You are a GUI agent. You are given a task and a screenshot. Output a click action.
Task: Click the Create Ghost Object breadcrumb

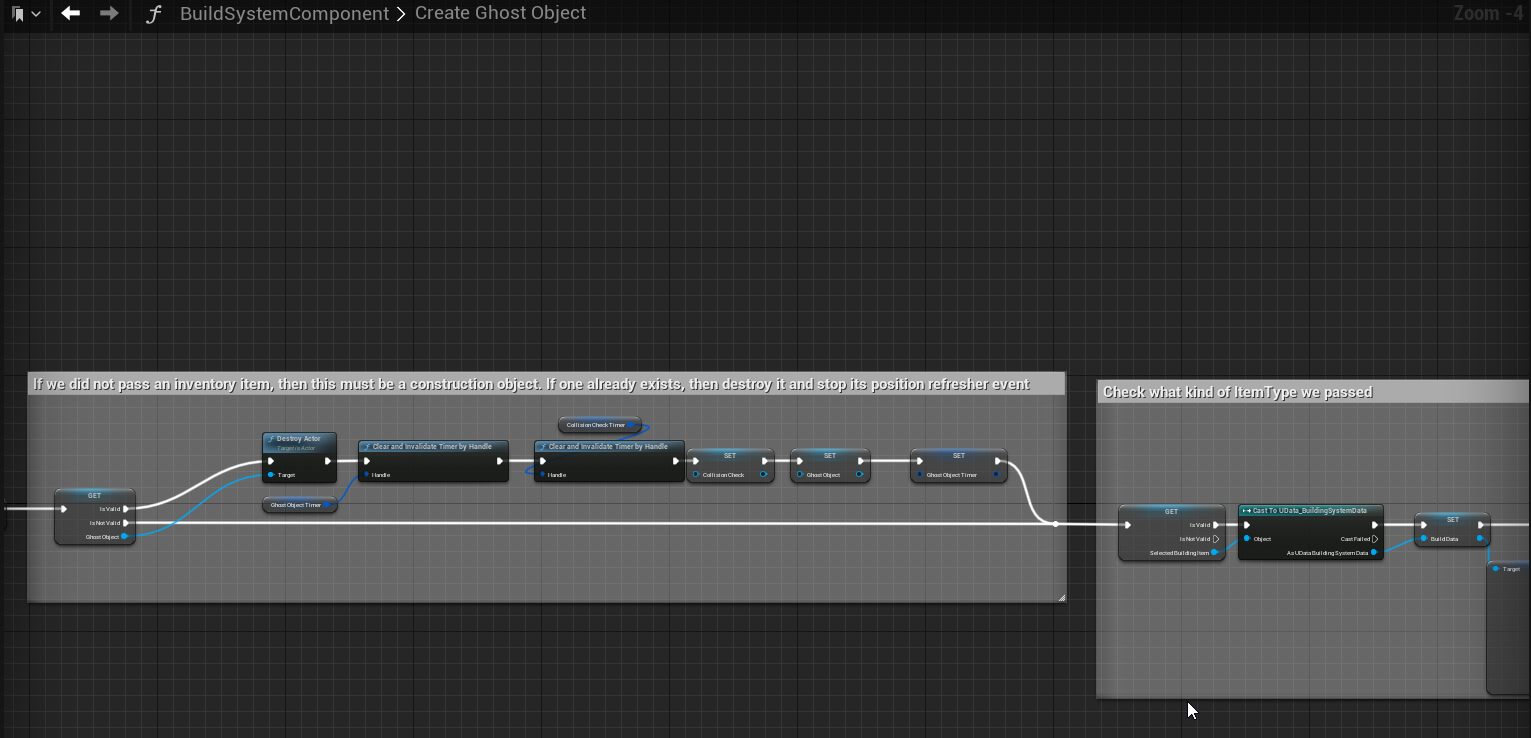tap(500, 14)
